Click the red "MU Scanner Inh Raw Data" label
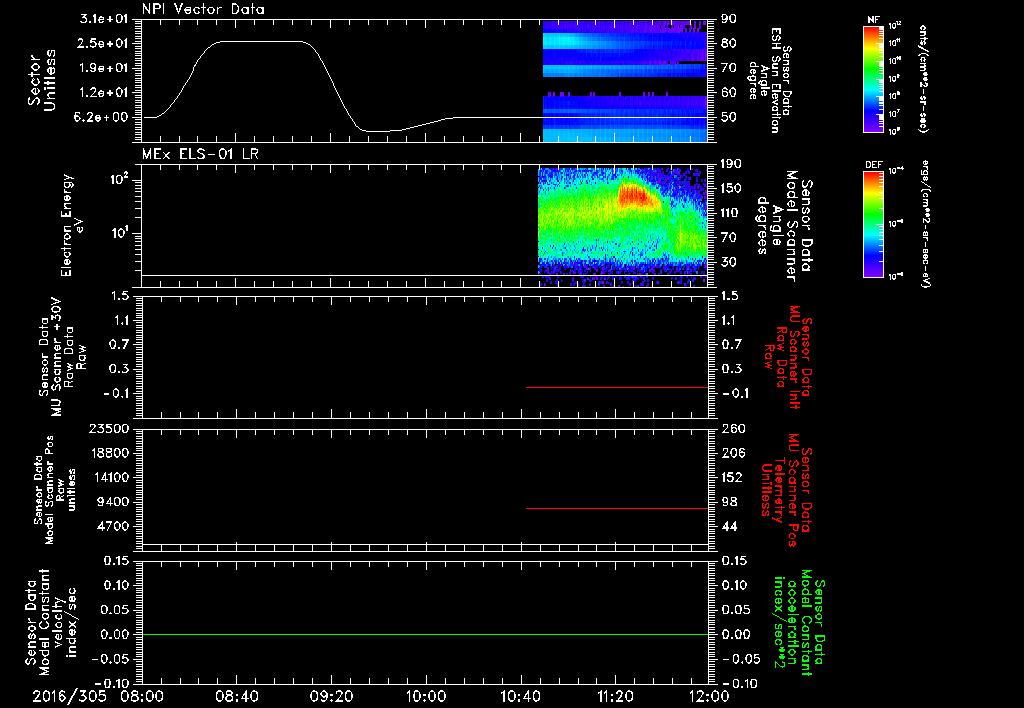 pyautogui.click(x=789, y=357)
